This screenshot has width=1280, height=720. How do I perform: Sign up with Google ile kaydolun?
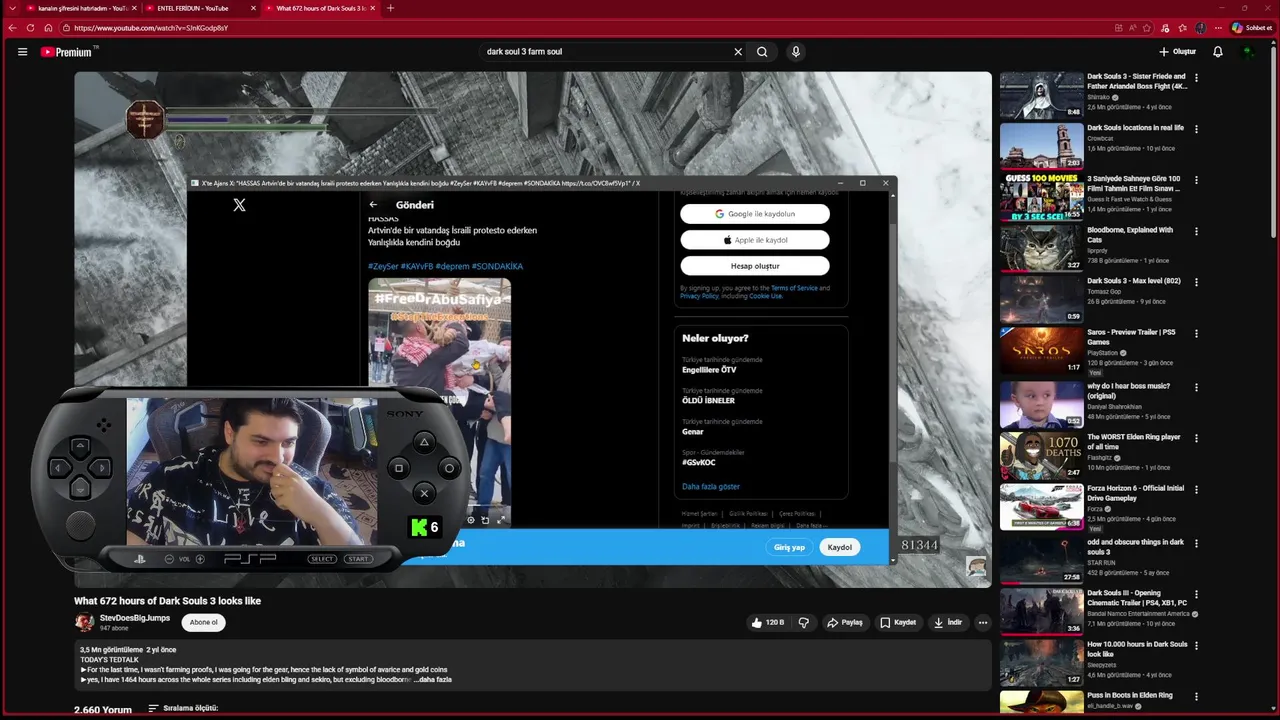pyautogui.click(x=755, y=214)
